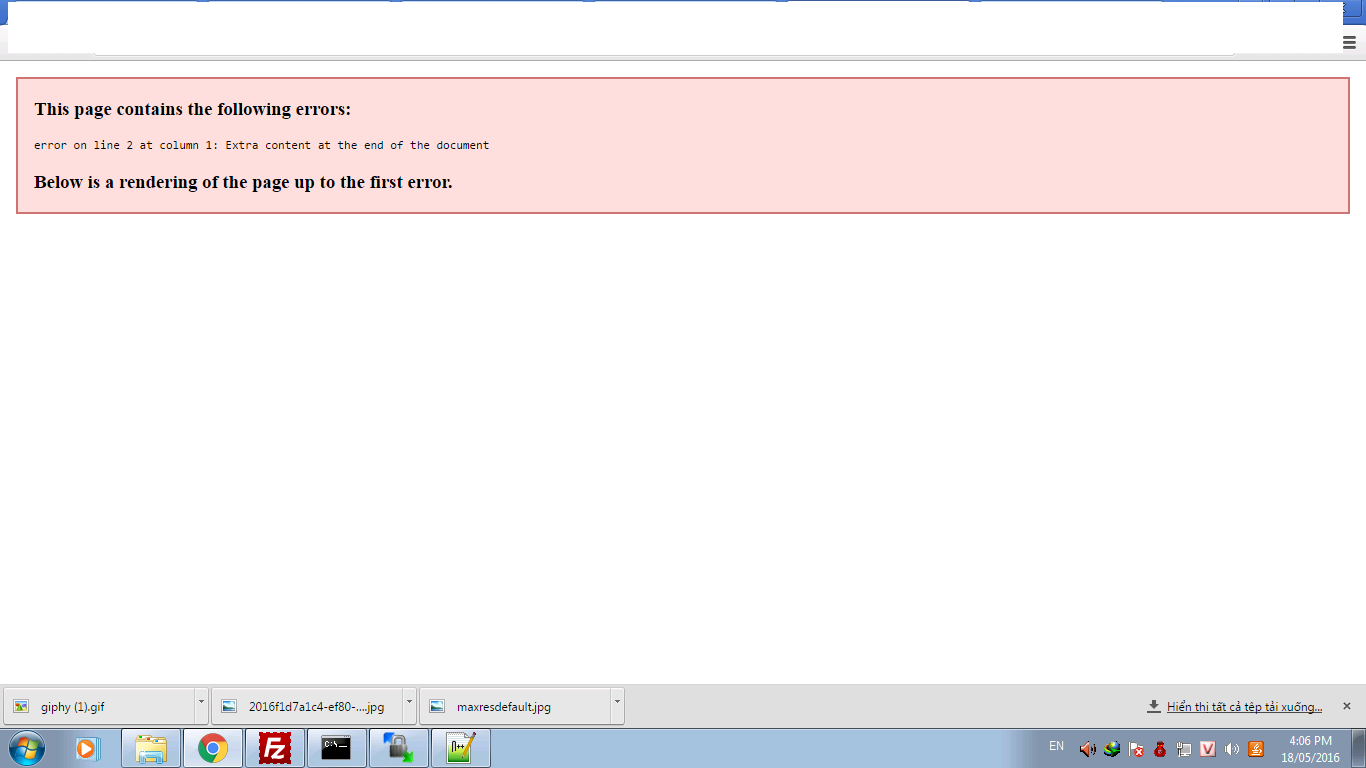This screenshot has width=1366, height=768.
Task: Open the Notepad++ taskbar window
Action: (460, 748)
